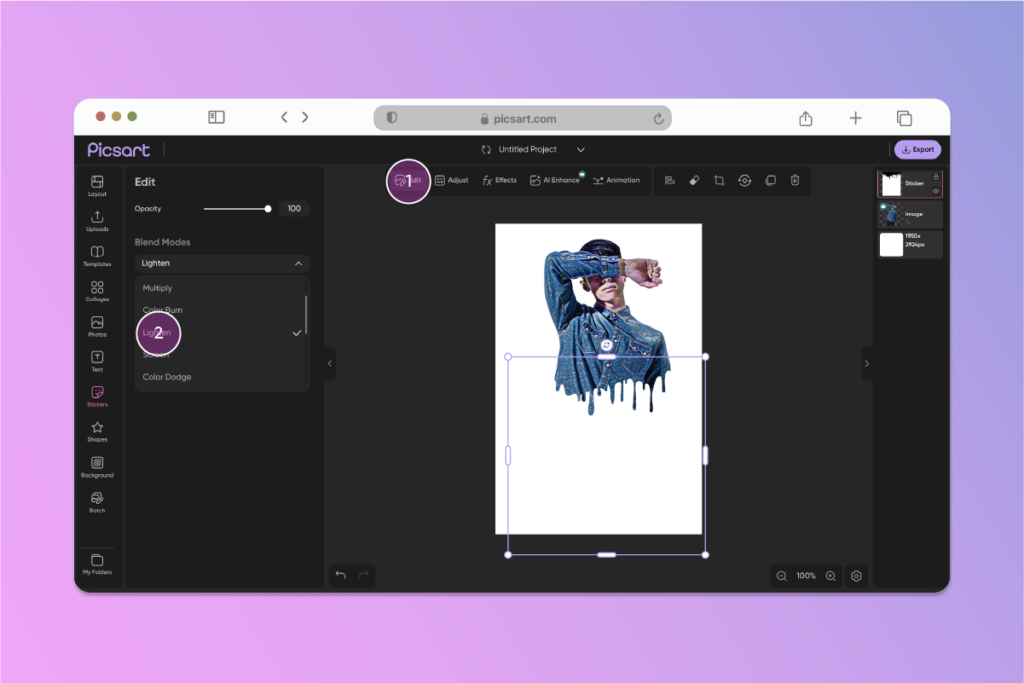Click the undo arrow below the canvas
This screenshot has height=683, width=1024.
pyautogui.click(x=341, y=576)
